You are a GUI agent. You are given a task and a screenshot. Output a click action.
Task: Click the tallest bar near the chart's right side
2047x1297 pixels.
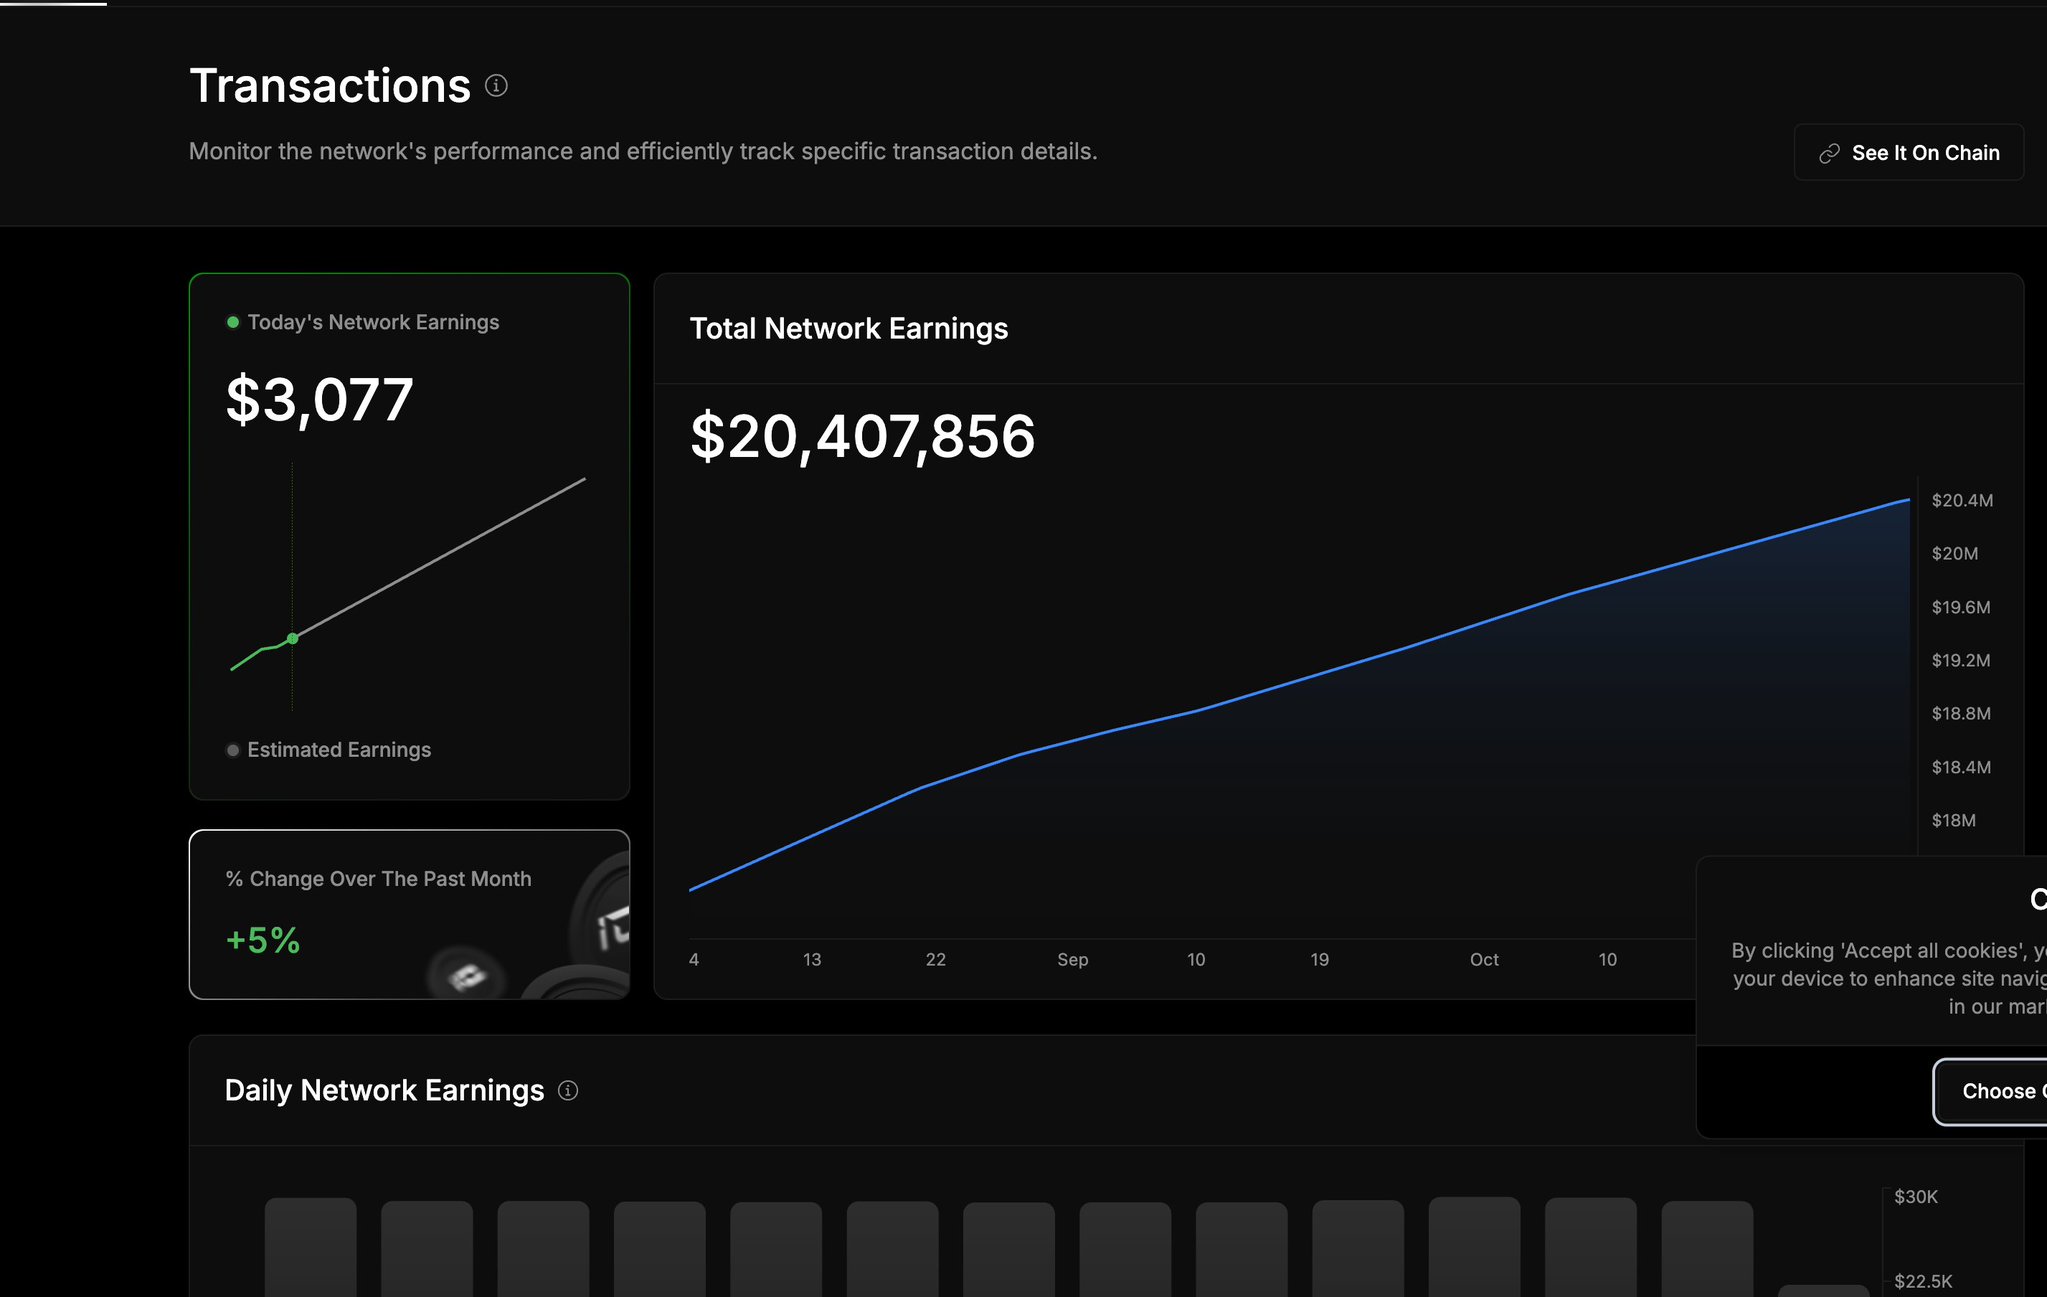tap(1474, 1246)
